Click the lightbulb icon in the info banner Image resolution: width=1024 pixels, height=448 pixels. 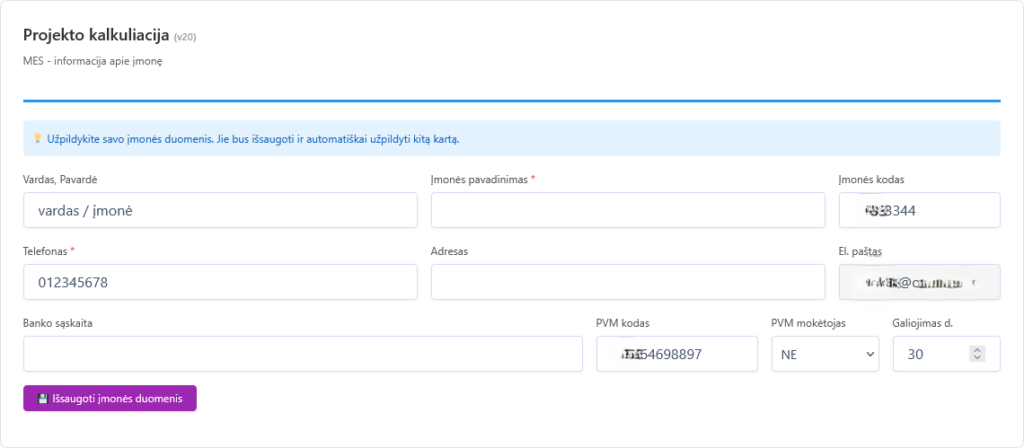(38, 138)
